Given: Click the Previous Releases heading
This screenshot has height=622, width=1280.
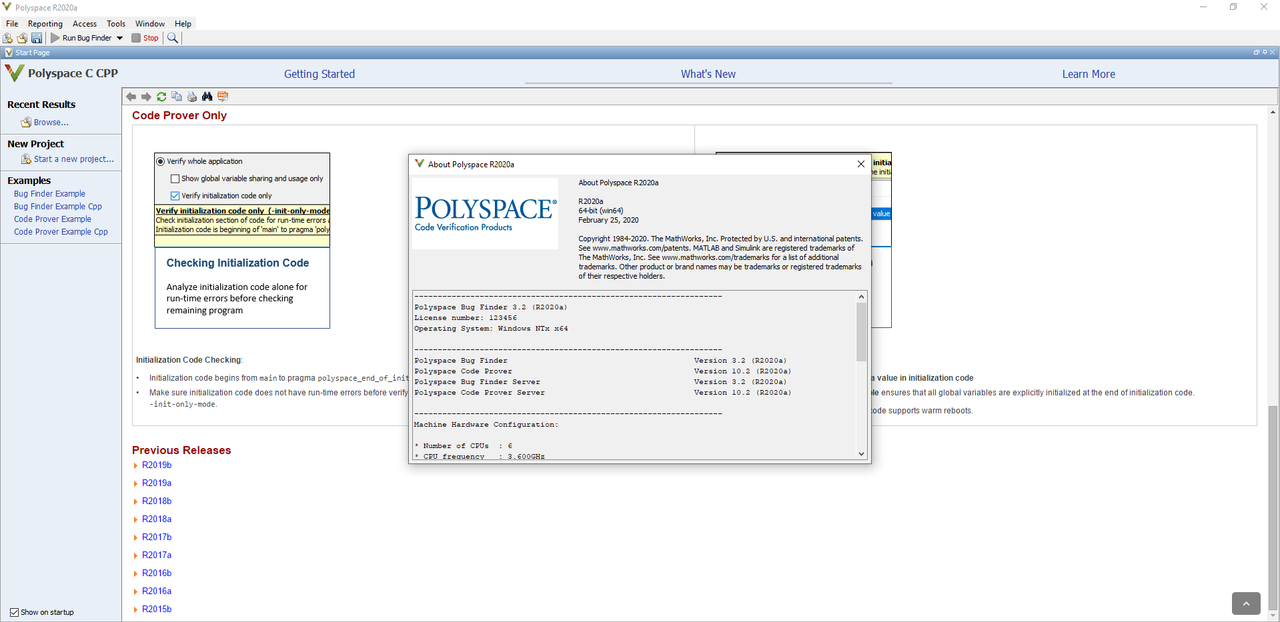Looking at the screenshot, I should 182,450.
